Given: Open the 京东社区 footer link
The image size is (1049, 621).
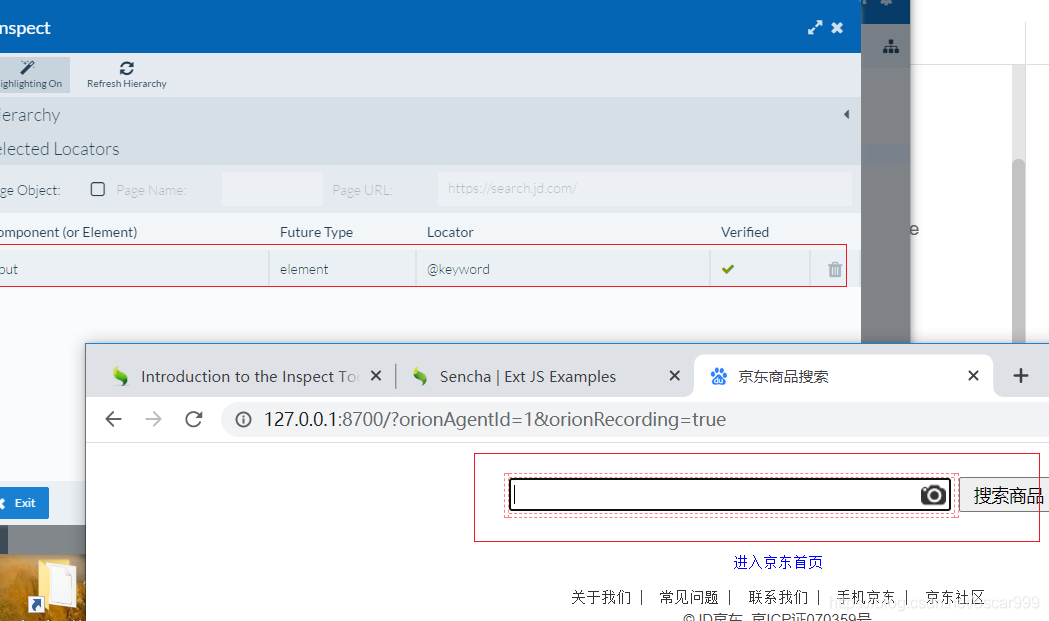Looking at the screenshot, I should point(955,597).
